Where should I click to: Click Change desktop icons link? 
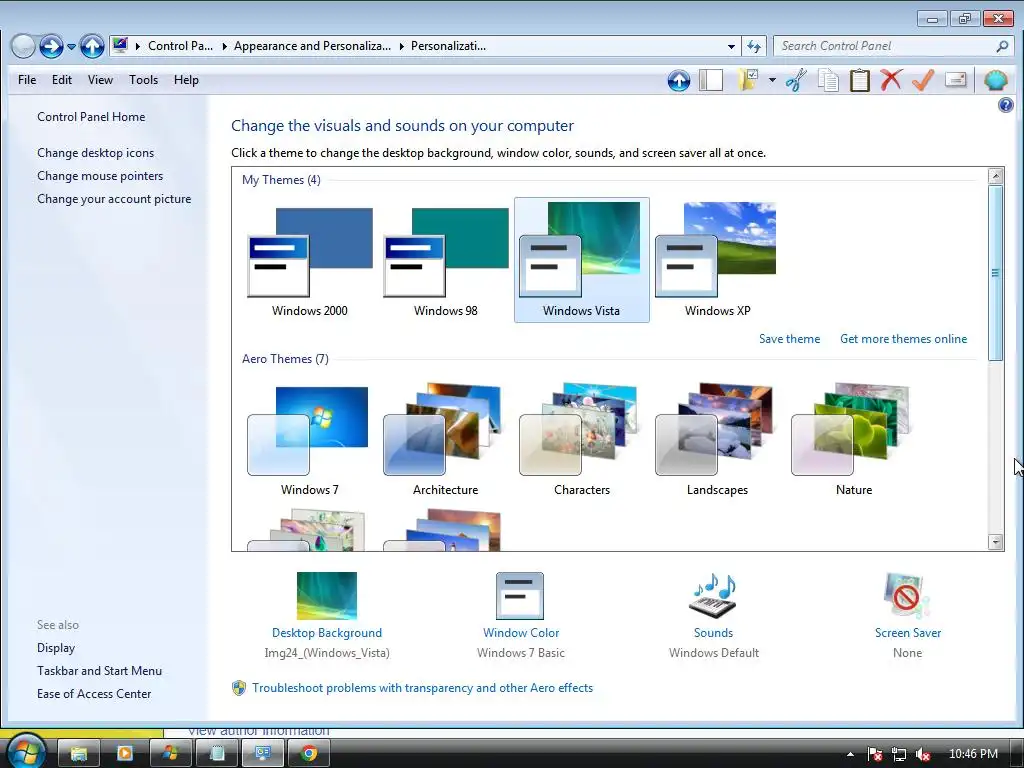pyautogui.click(x=95, y=153)
